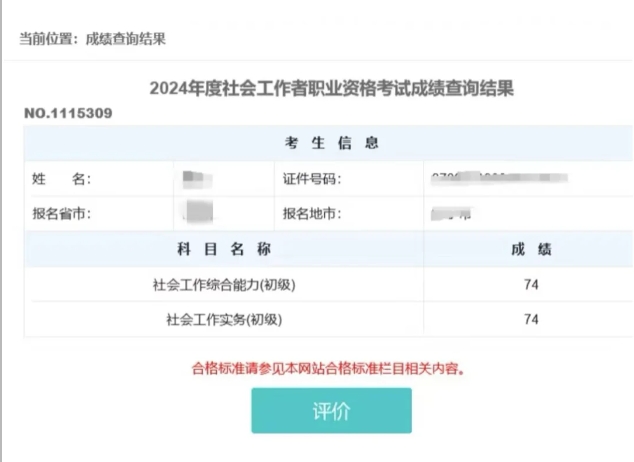Click the 考生信息 section header

(x=330, y=144)
